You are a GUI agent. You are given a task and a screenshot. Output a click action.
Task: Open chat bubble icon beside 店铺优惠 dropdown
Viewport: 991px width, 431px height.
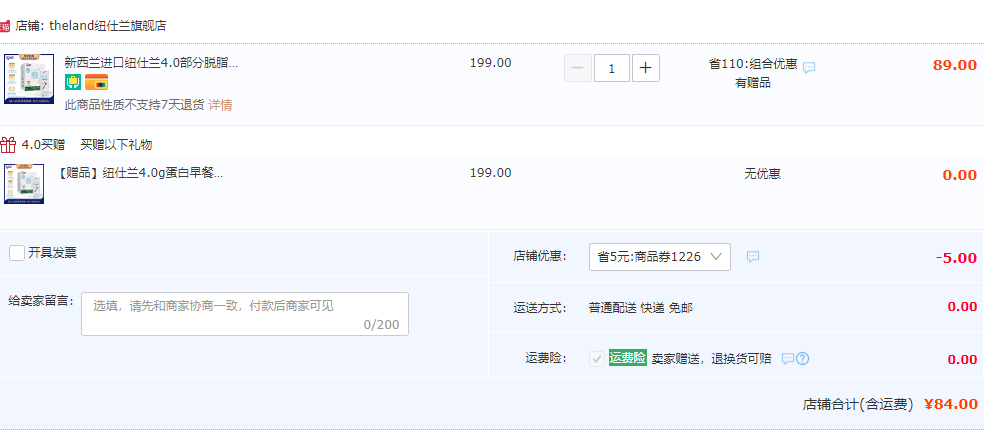pyautogui.click(x=753, y=257)
